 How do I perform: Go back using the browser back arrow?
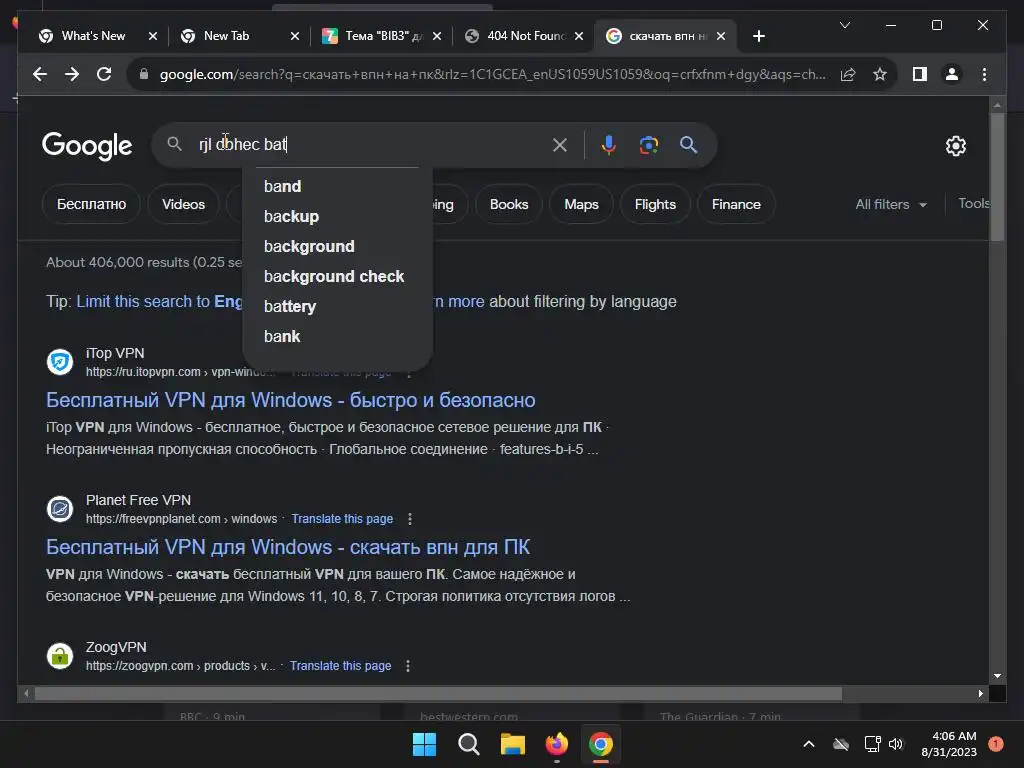(x=40, y=74)
